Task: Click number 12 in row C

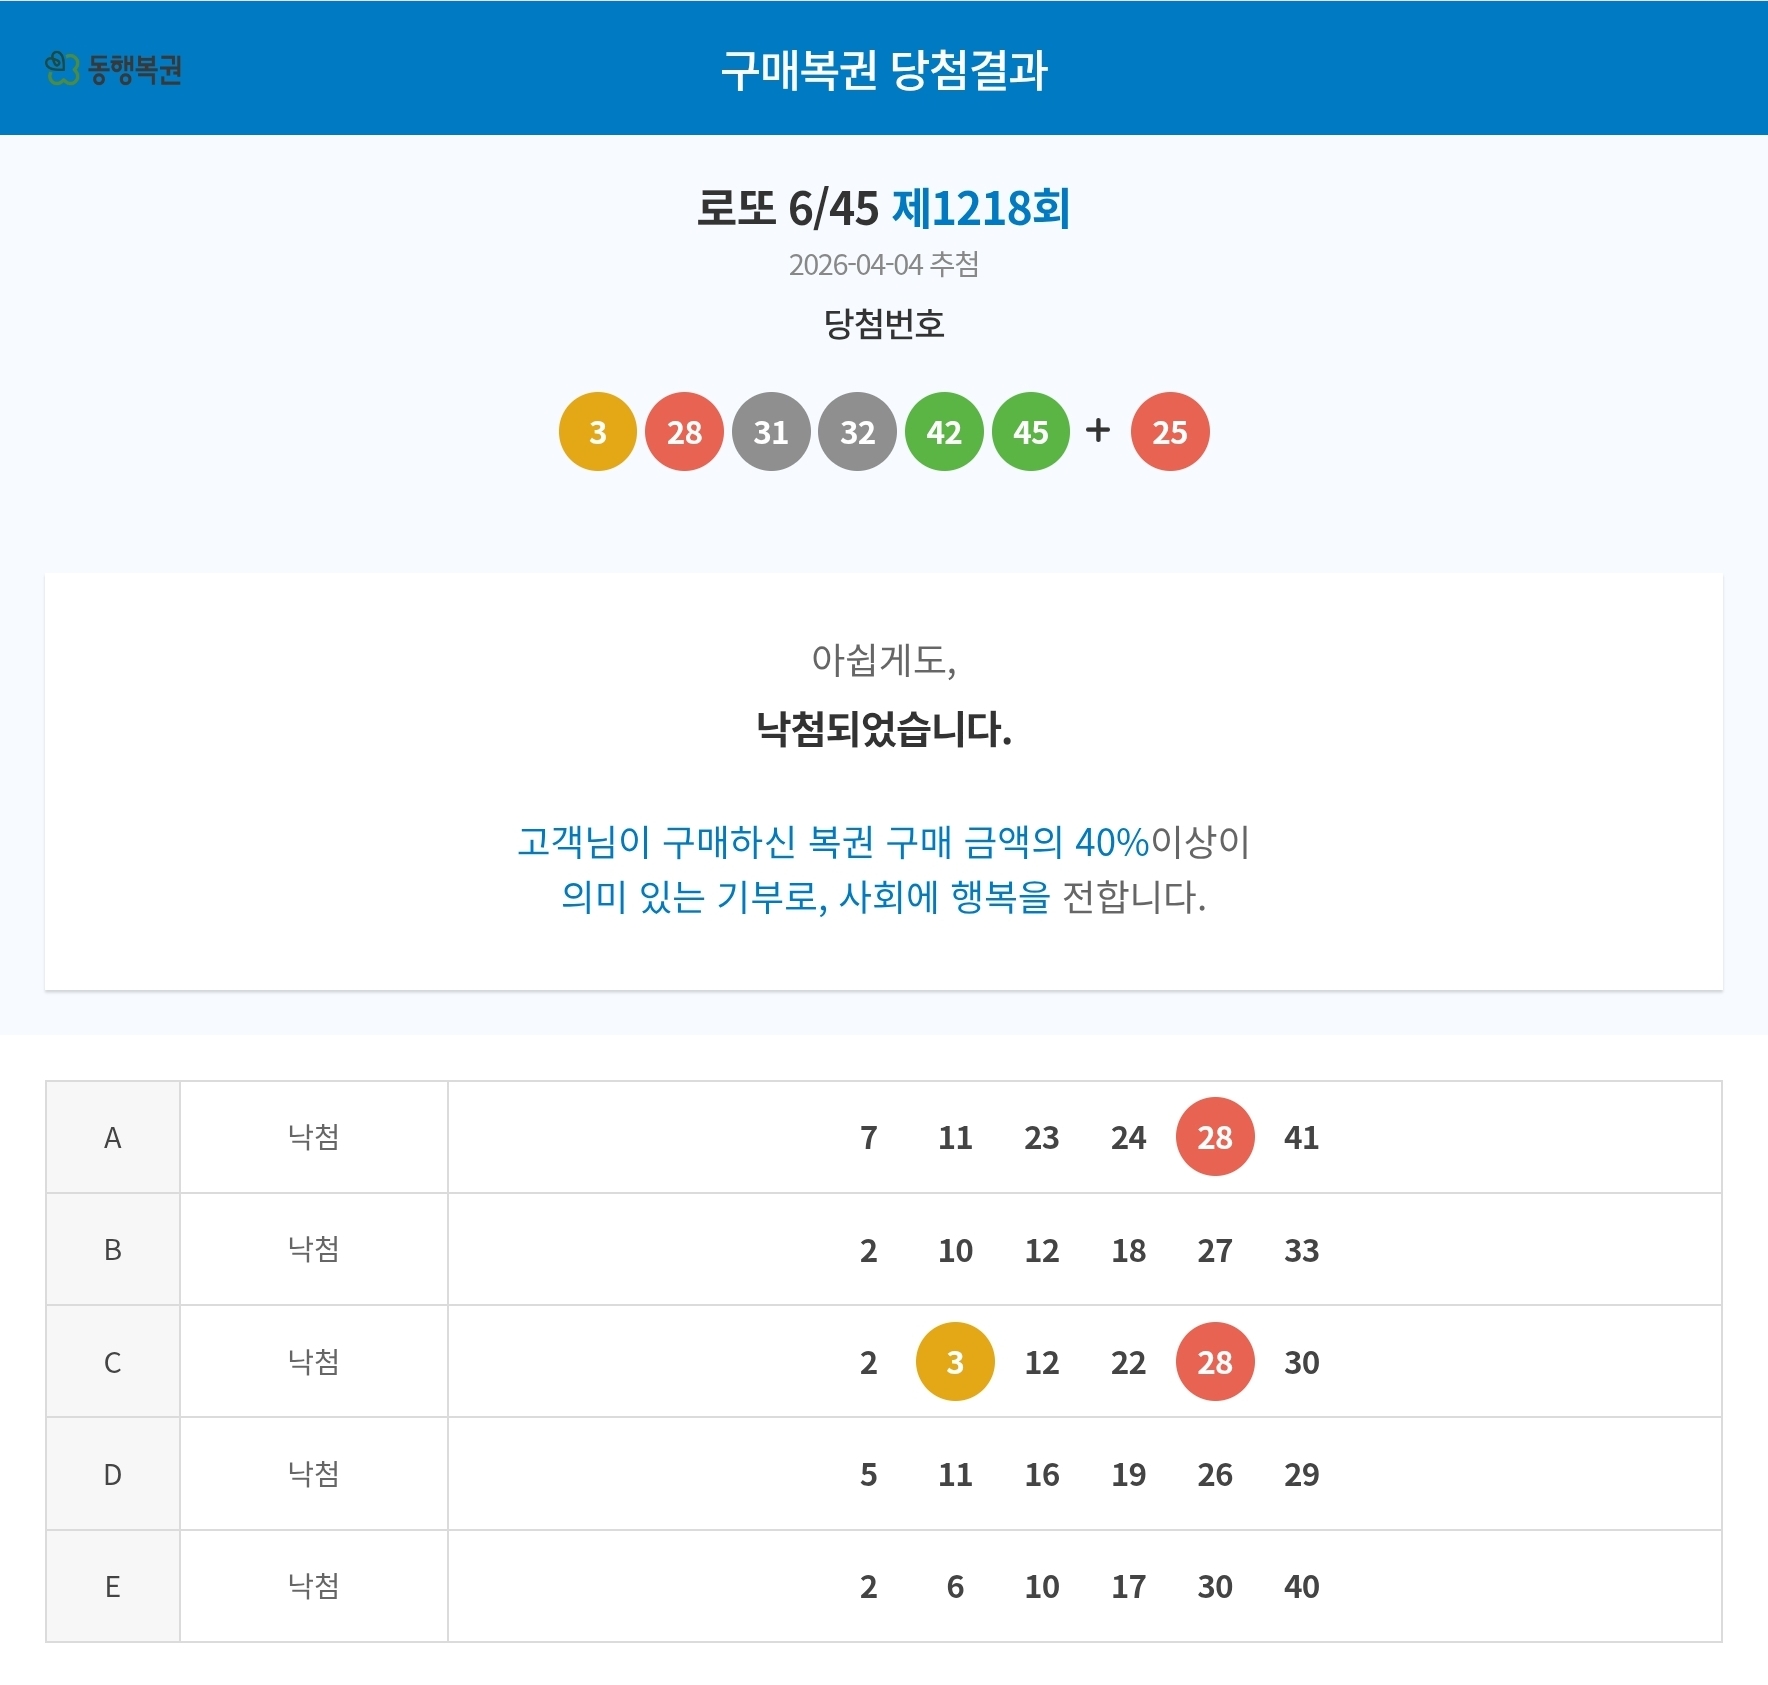Action: pos(1042,1362)
